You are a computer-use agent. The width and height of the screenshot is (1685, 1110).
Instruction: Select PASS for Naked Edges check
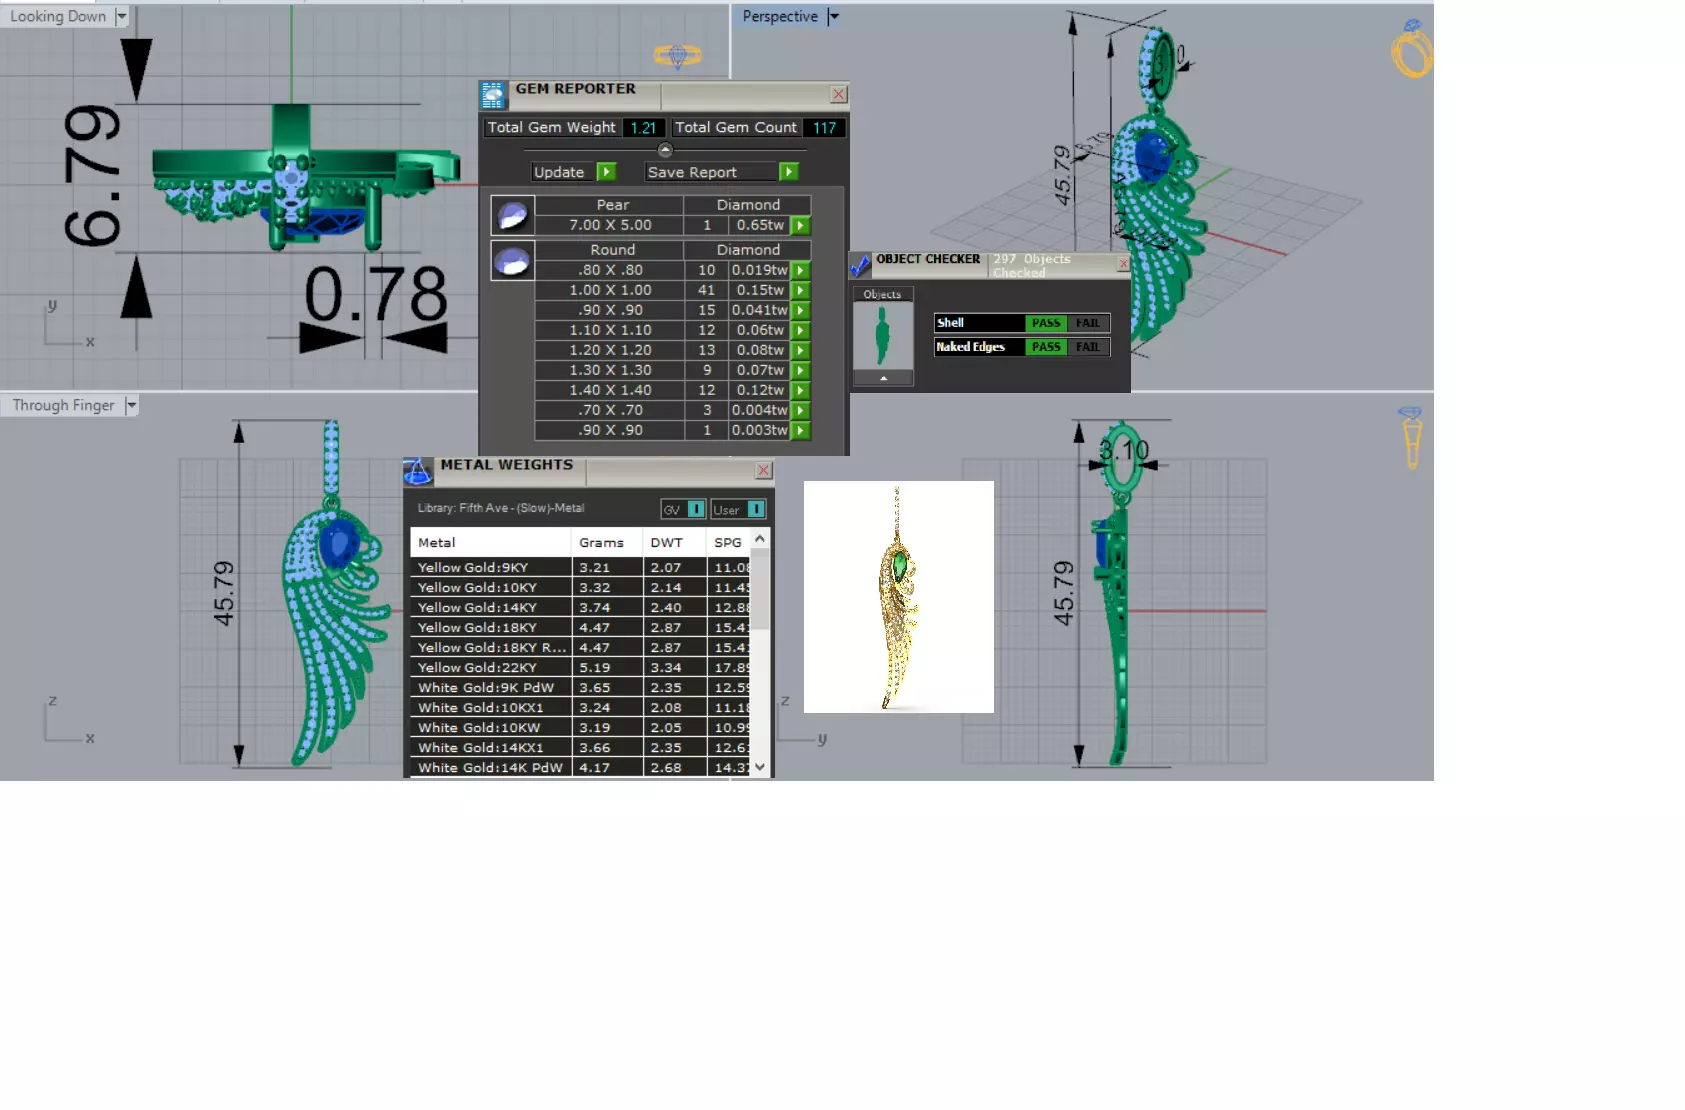pyautogui.click(x=1046, y=347)
